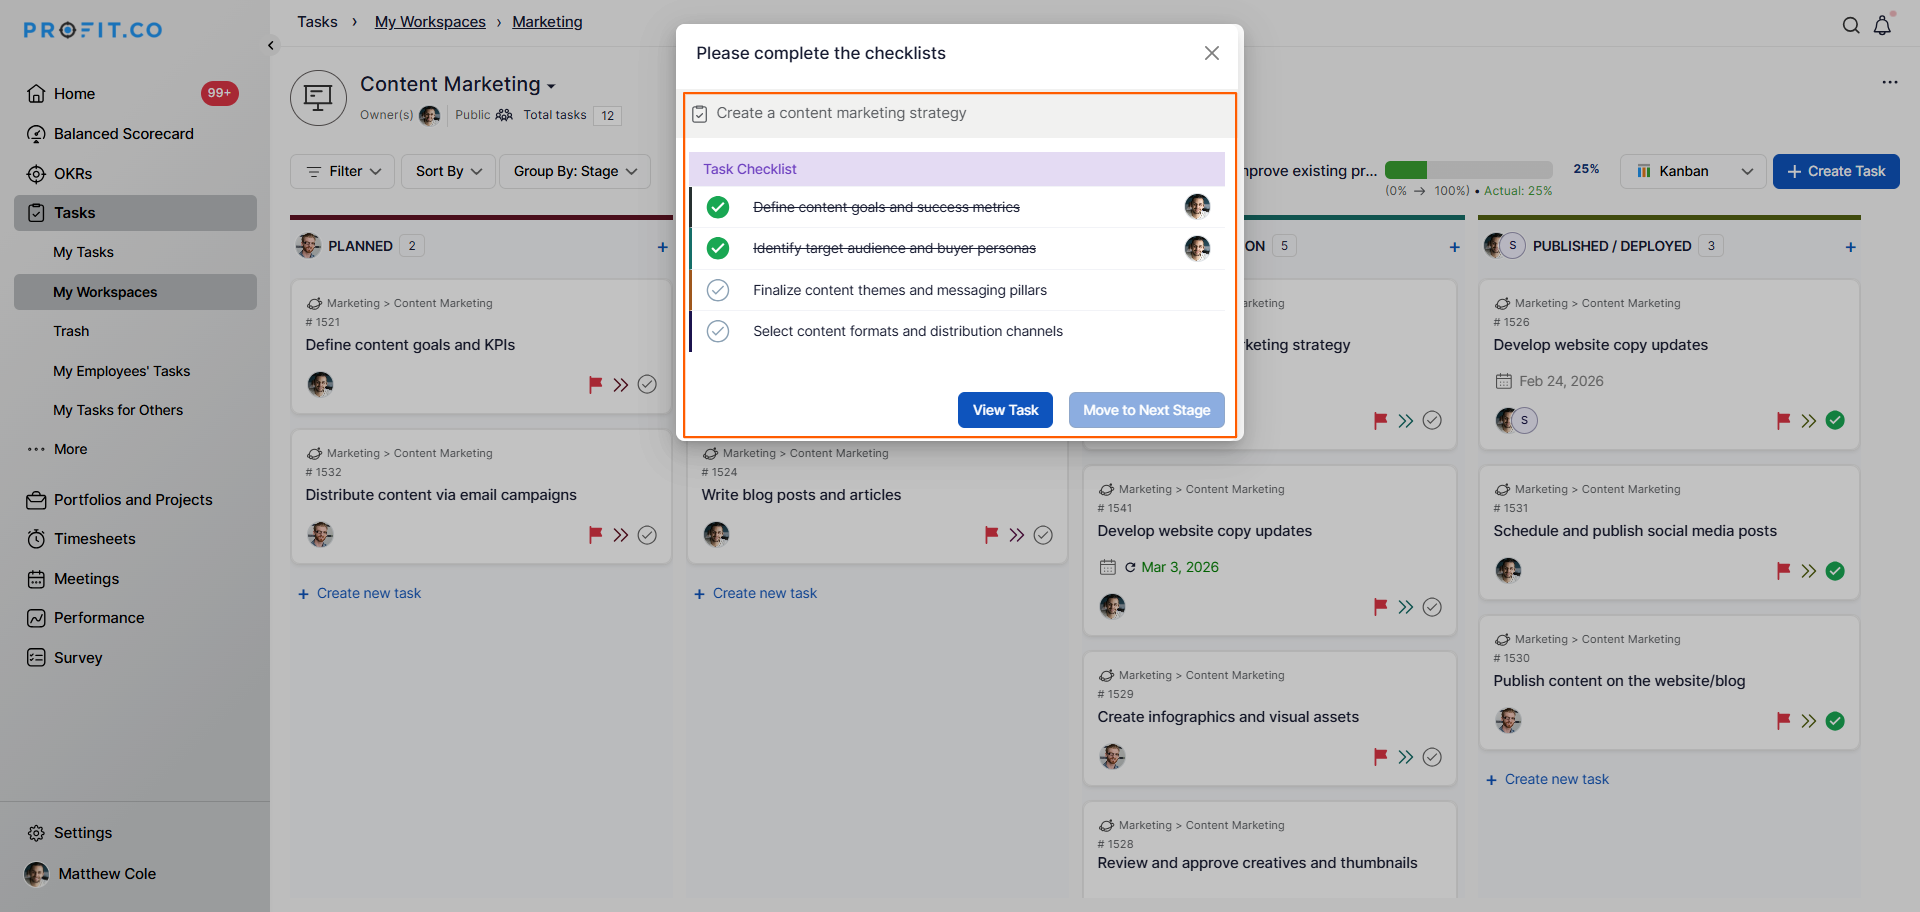Click the search magnifier icon
The width and height of the screenshot is (1920, 912).
pyautogui.click(x=1851, y=26)
